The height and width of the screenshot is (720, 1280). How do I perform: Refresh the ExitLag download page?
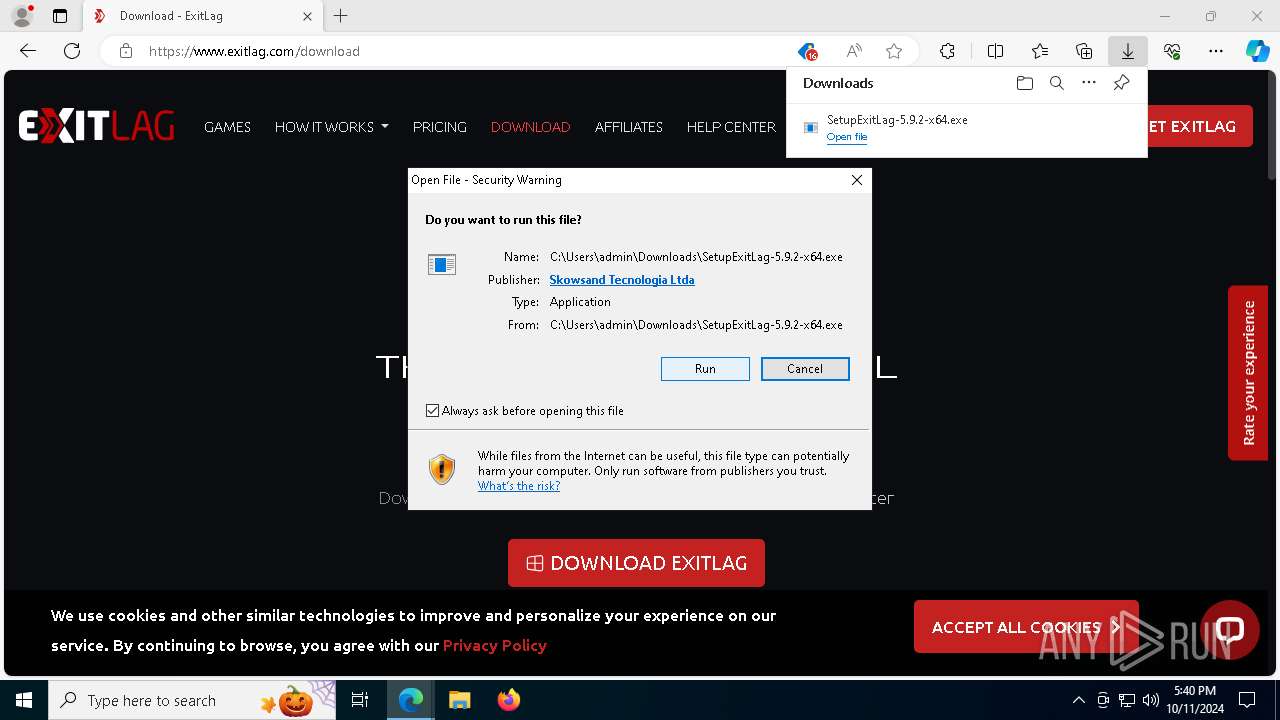pos(72,51)
